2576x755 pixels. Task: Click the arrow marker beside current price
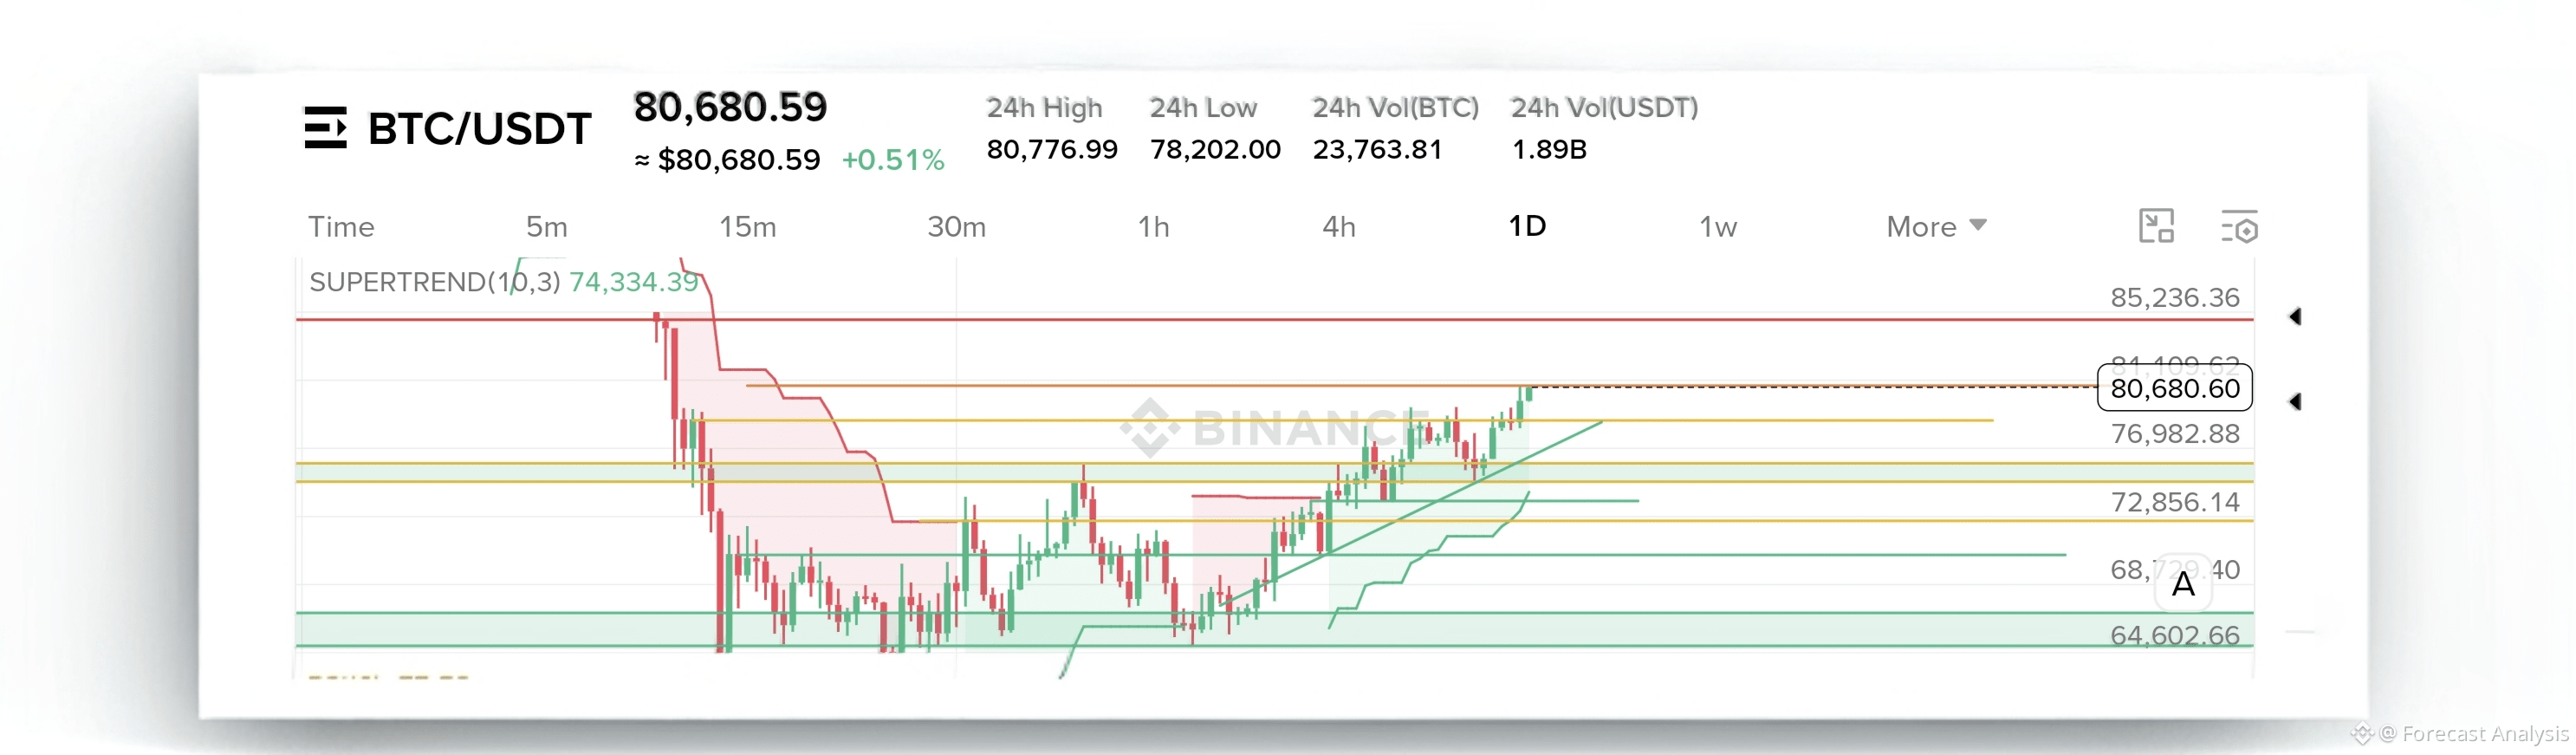[x=2295, y=402]
